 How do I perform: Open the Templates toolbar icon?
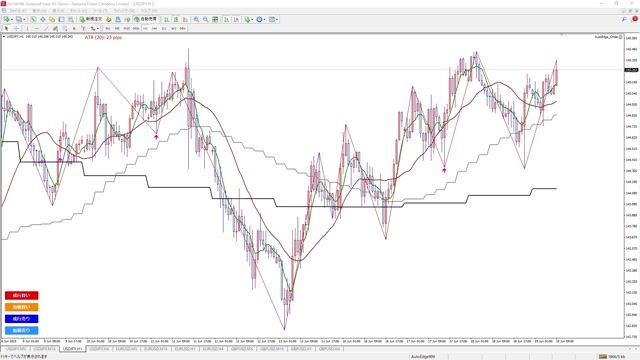tap(272, 19)
